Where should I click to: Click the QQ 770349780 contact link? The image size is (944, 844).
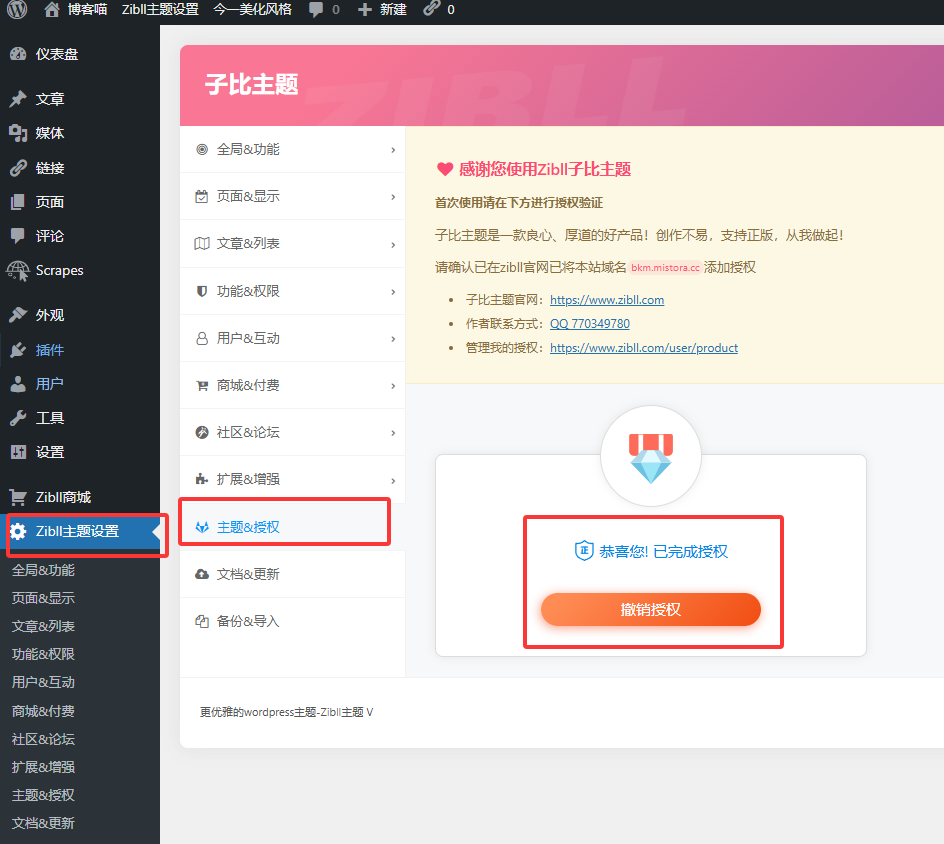tap(589, 324)
